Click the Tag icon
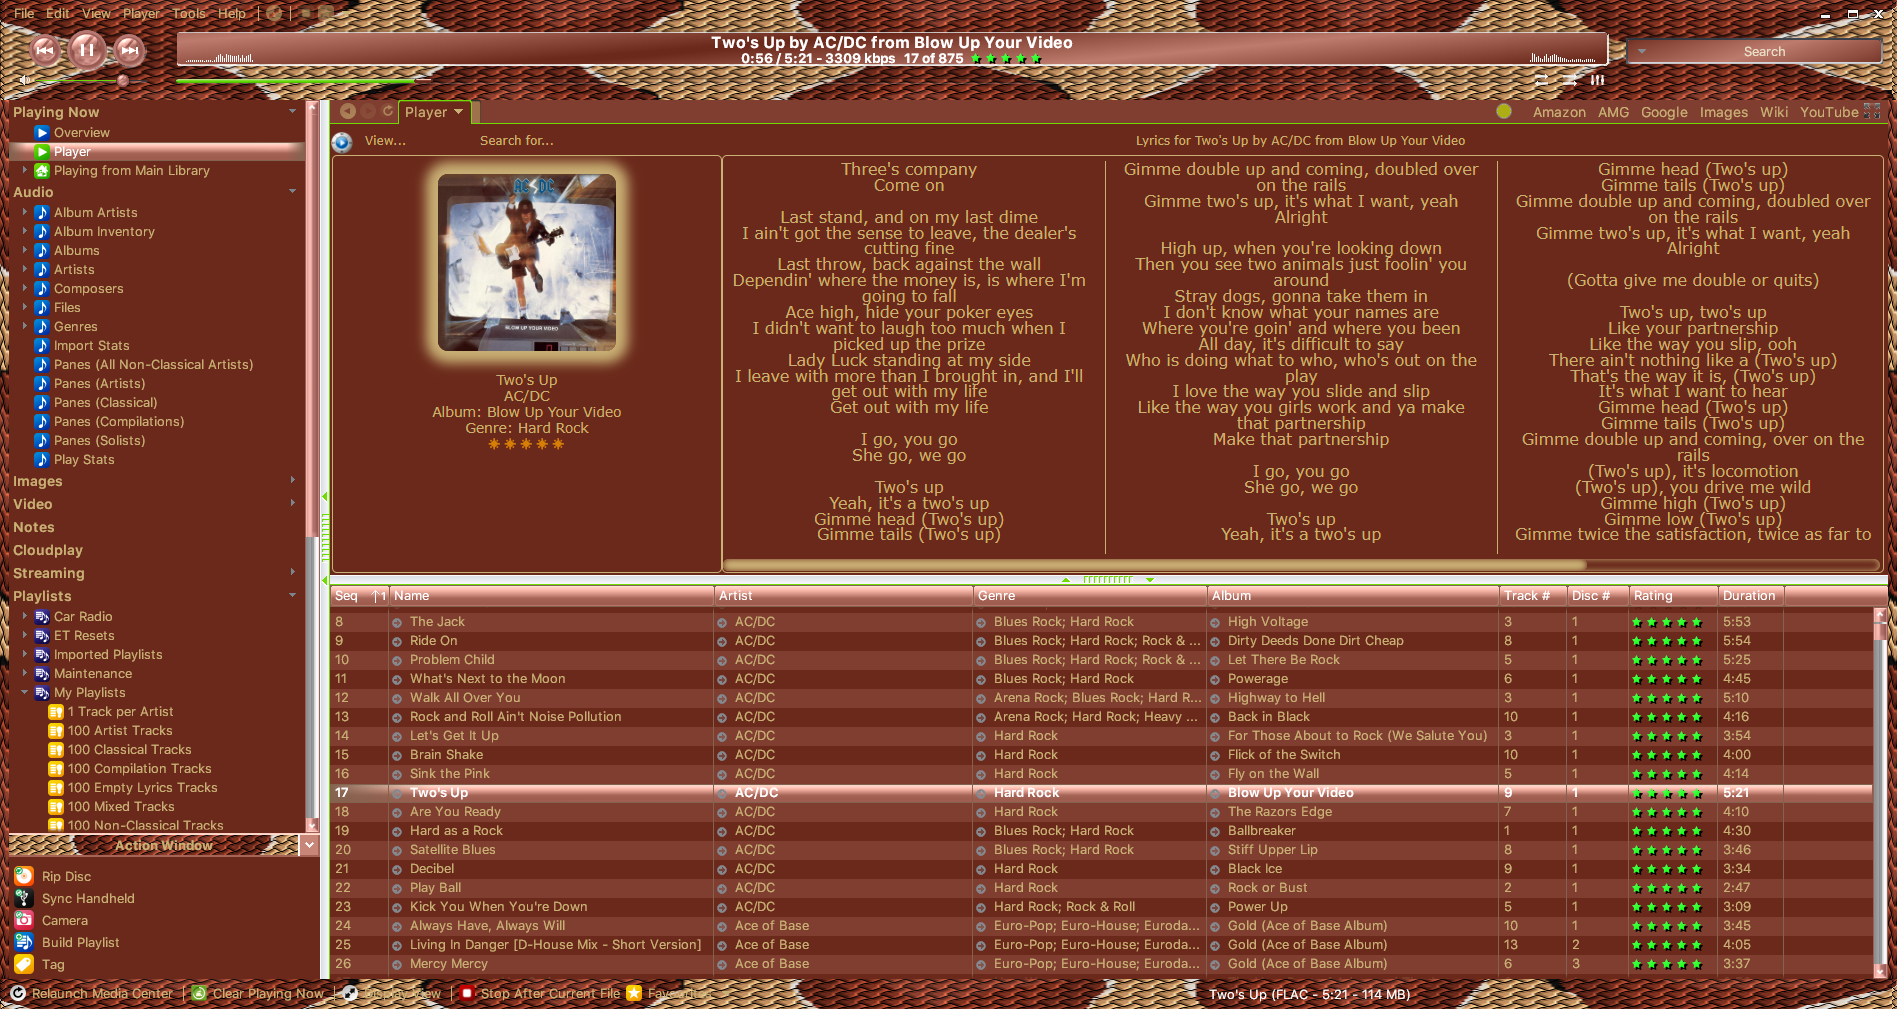Screen dimensions: 1897x1009 click(24, 964)
